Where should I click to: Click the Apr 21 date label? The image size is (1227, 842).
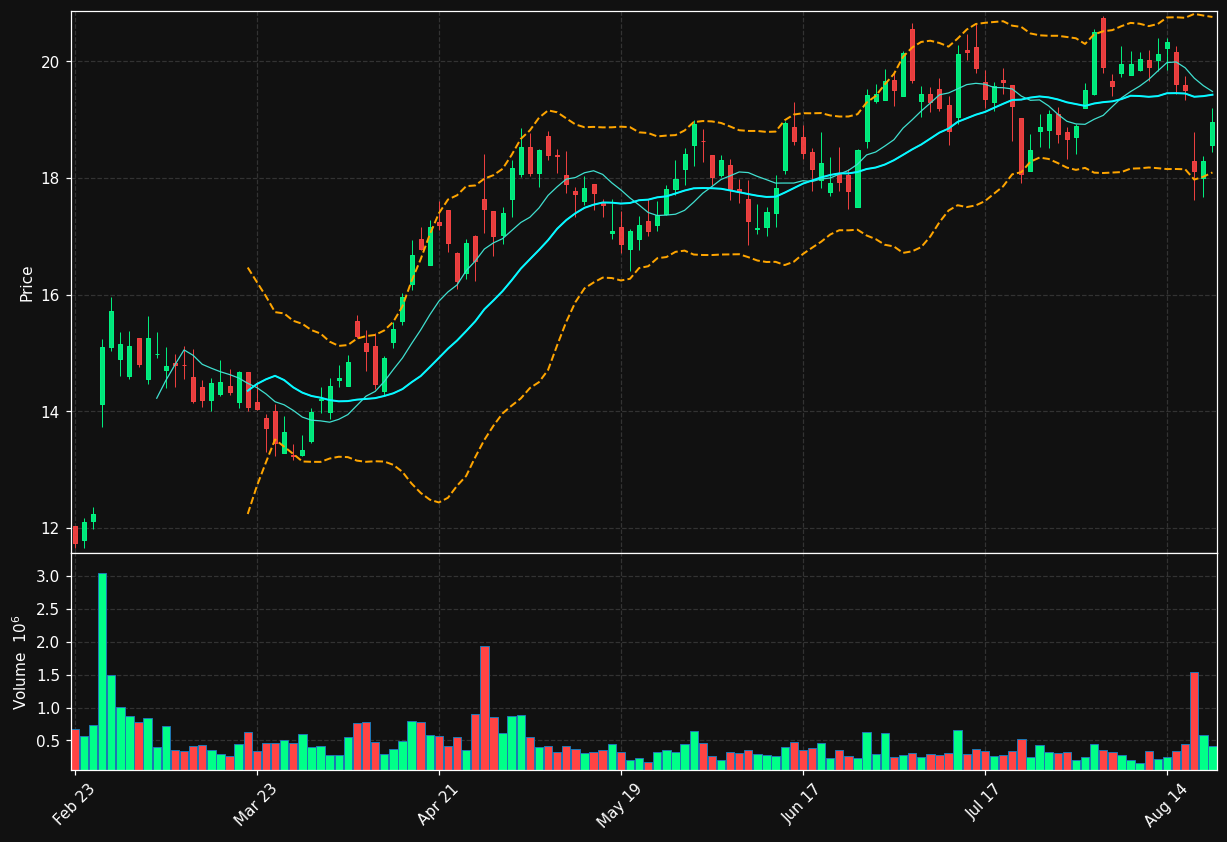coord(438,804)
